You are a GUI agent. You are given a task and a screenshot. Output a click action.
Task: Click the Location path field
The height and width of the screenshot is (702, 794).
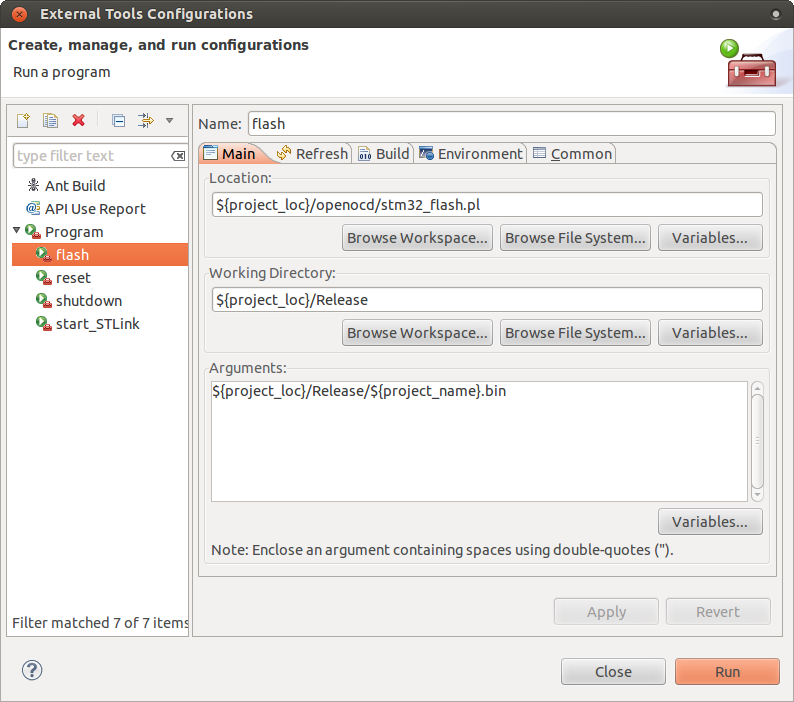coord(487,205)
